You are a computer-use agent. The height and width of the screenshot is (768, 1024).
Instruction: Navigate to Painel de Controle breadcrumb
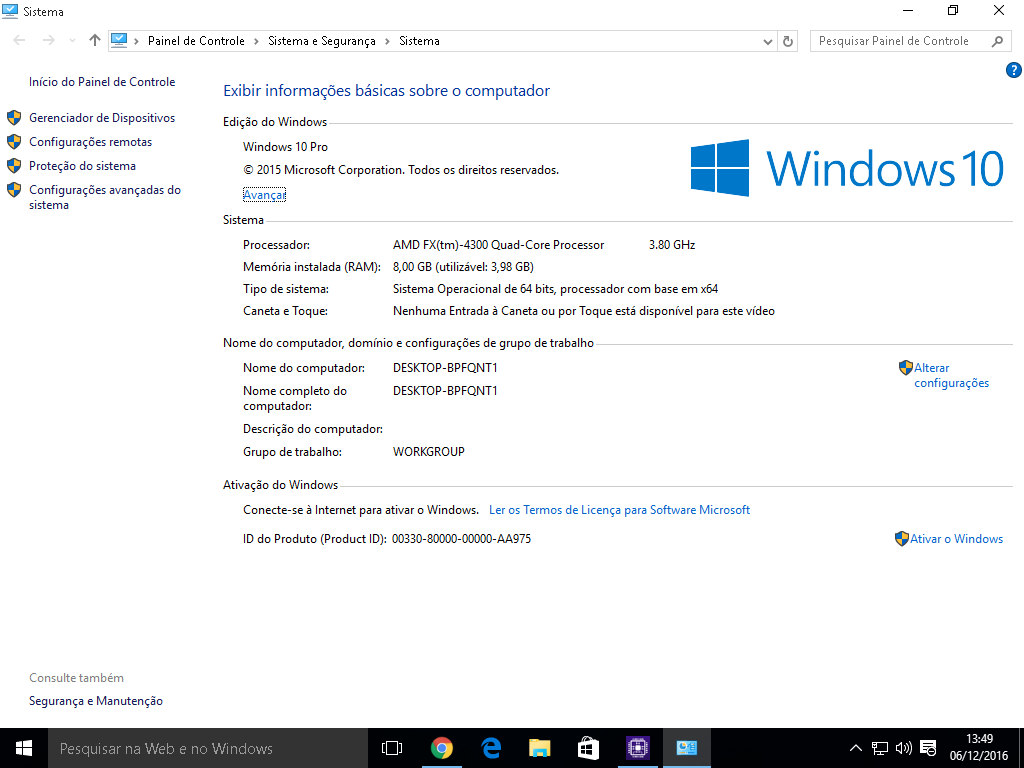[196, 40]
